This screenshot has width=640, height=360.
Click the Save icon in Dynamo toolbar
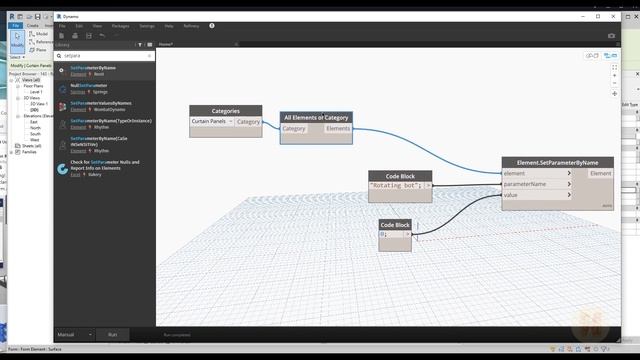click(89, 36)
